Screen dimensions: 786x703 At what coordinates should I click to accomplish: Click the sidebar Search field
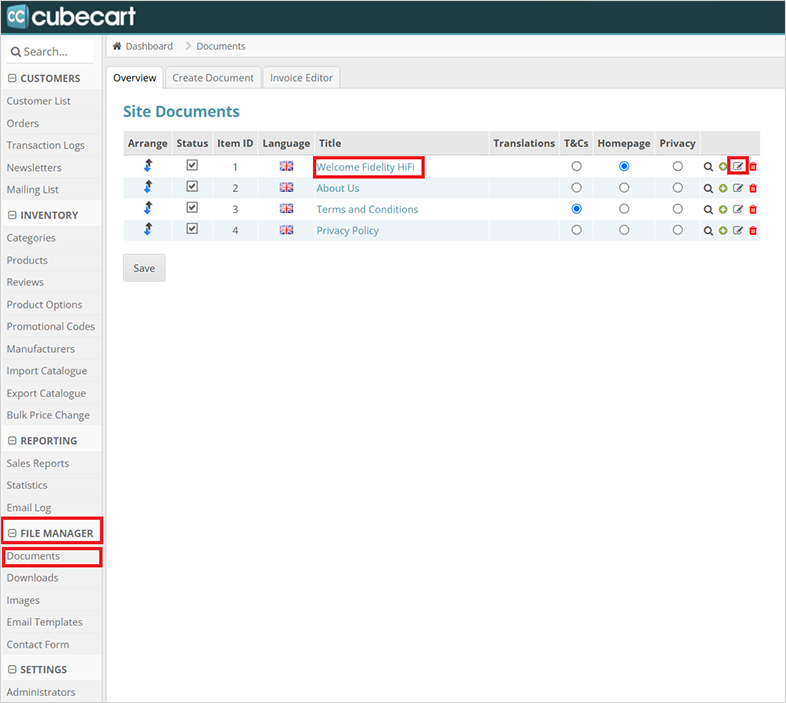click(x=50, y=52)
